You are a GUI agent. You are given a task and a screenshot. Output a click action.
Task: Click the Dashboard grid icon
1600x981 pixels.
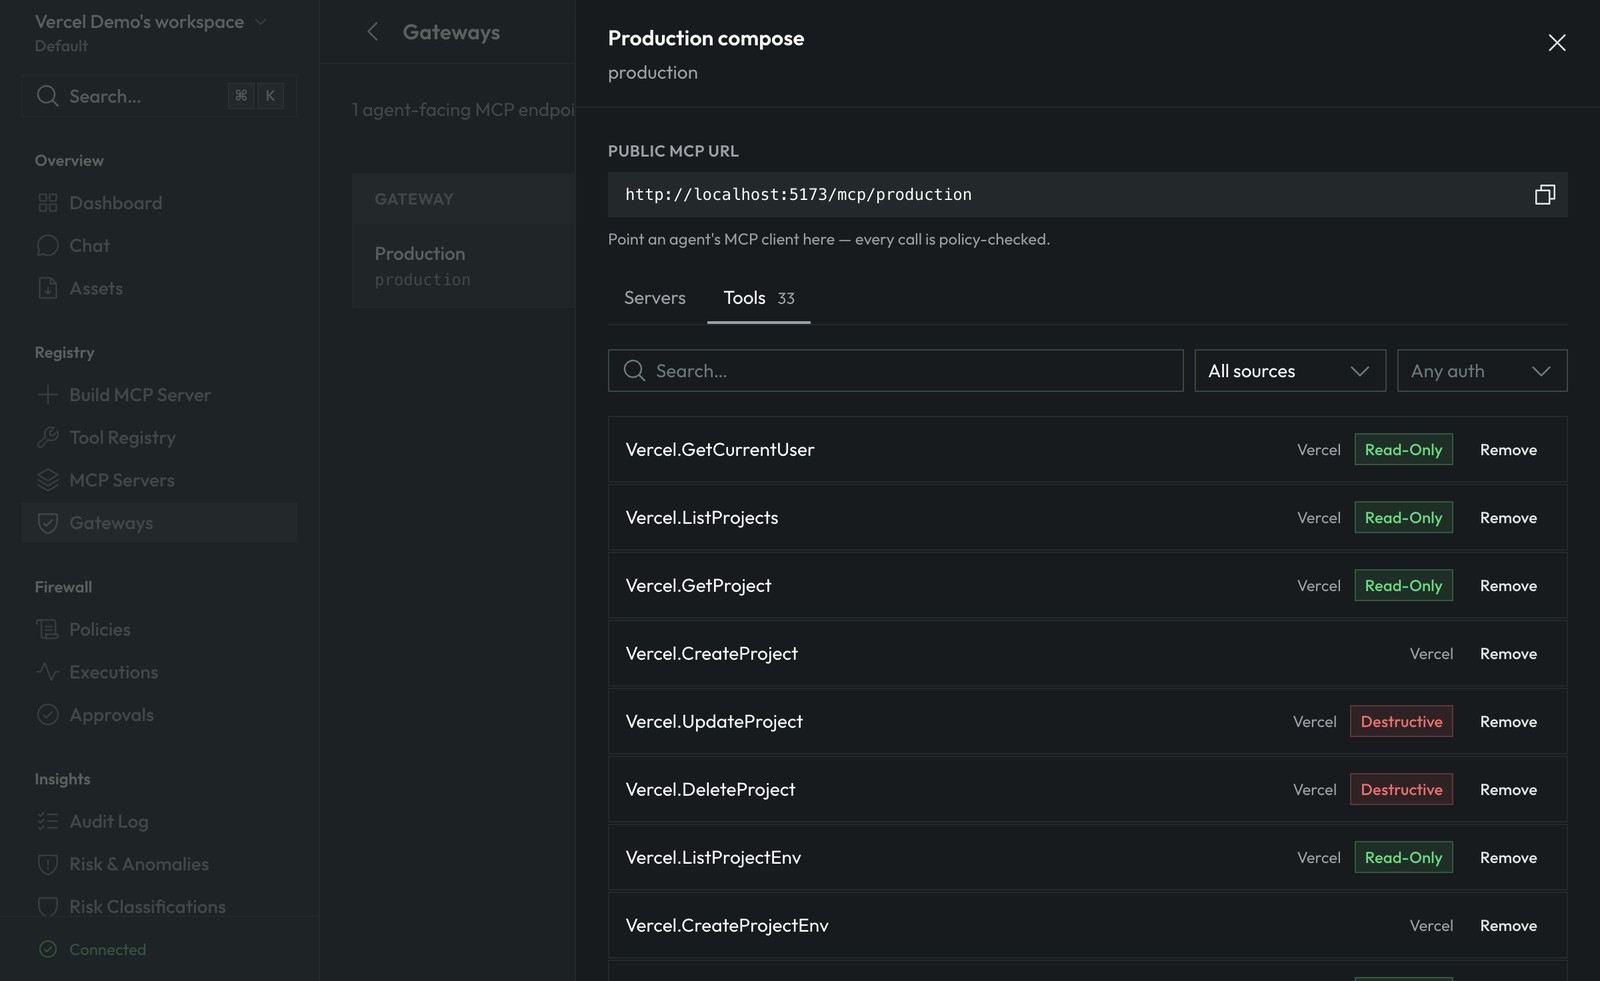[x=48, y=203]
